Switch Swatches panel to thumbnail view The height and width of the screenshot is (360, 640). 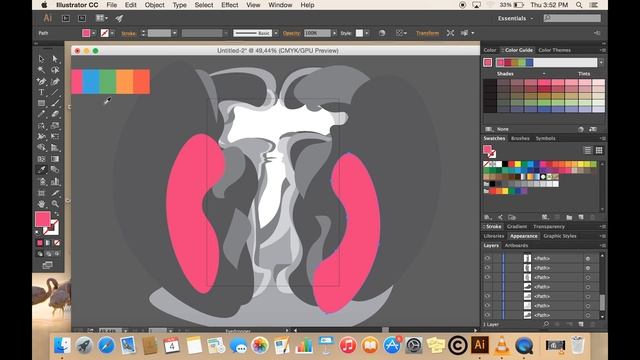point(599,151)
